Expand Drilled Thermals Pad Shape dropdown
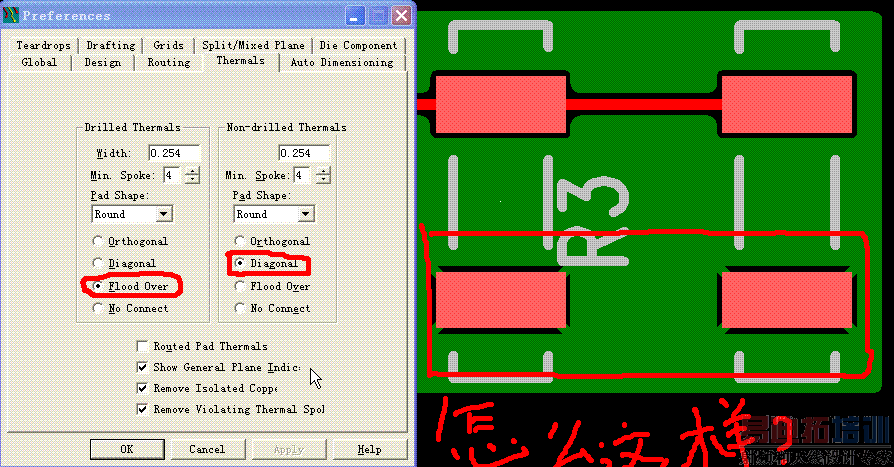The height and width of the screenshot is (467, 894). click(164, 214)
